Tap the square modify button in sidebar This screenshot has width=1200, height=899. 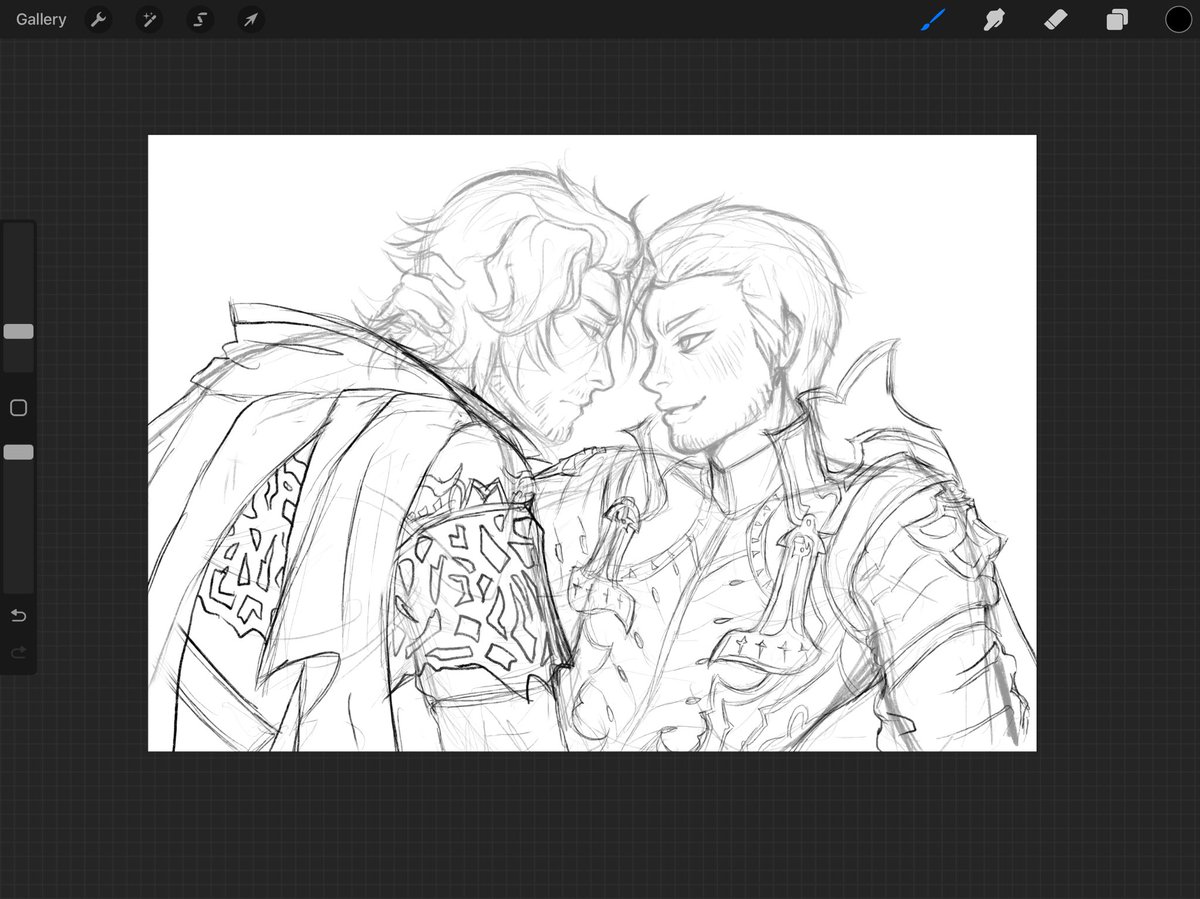[18, 408]
